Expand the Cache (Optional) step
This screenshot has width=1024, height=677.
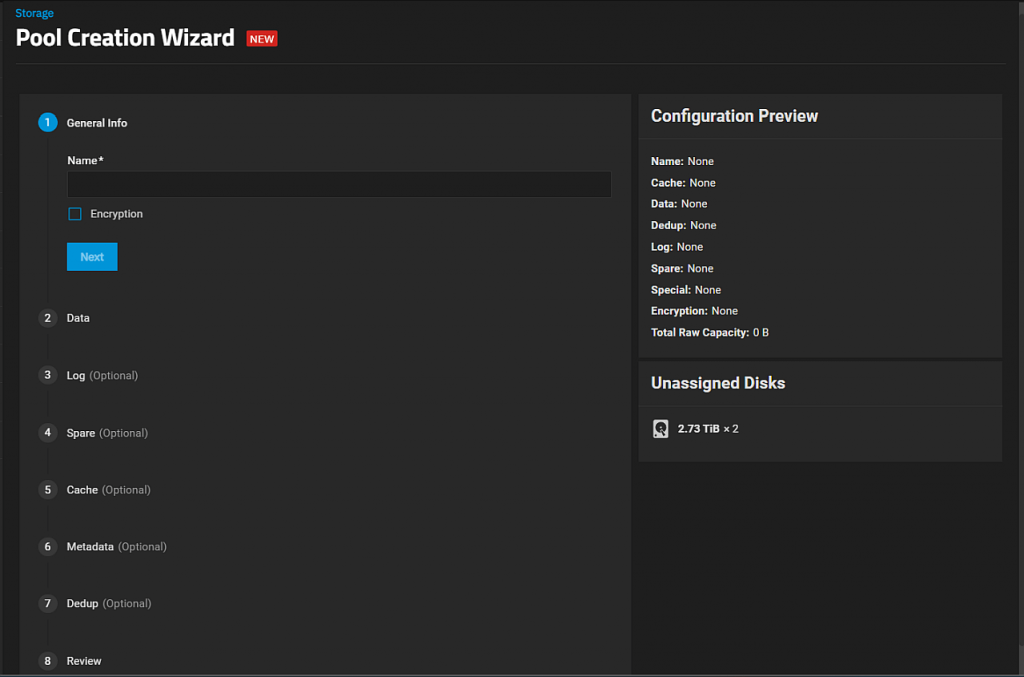coord(108,490)
